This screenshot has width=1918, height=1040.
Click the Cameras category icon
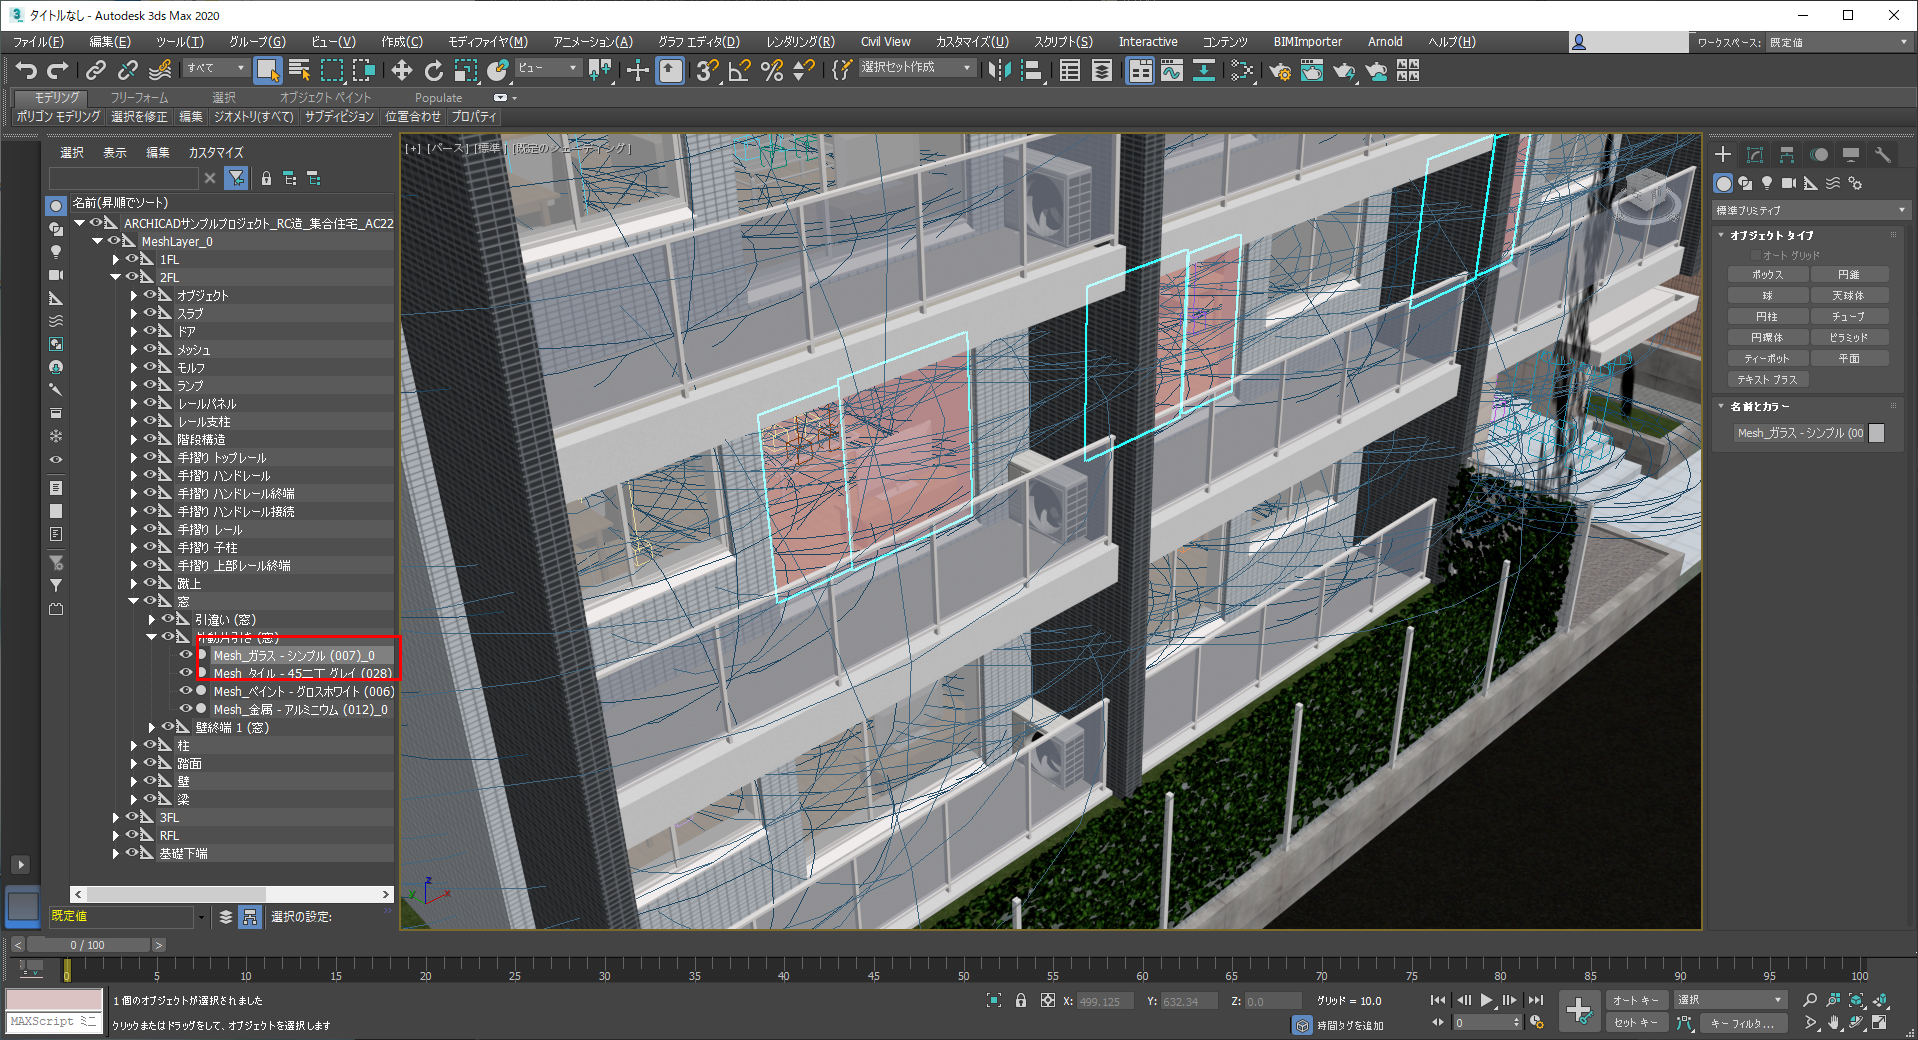pos(1789,183)
